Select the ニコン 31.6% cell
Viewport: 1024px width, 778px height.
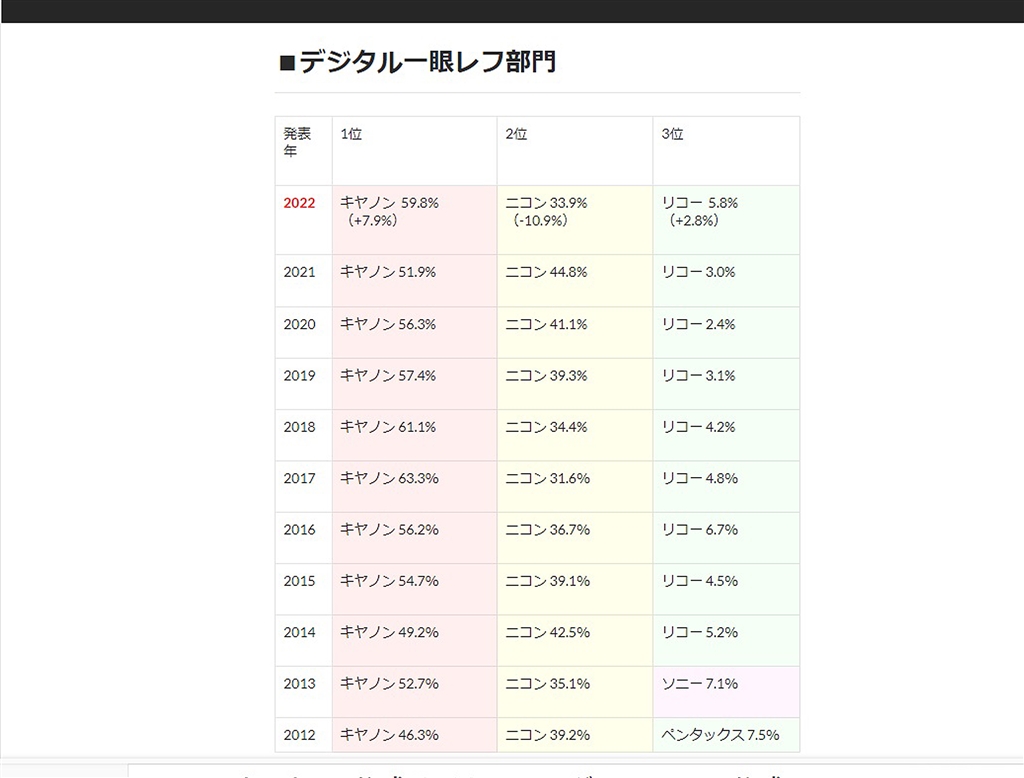tap(546, 479)
